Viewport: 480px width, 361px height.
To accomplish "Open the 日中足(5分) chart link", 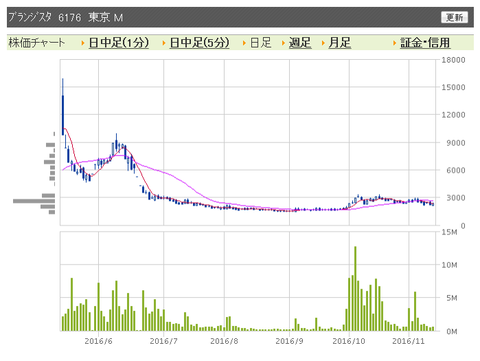I will pyautogui.click(x=199, y=43).
